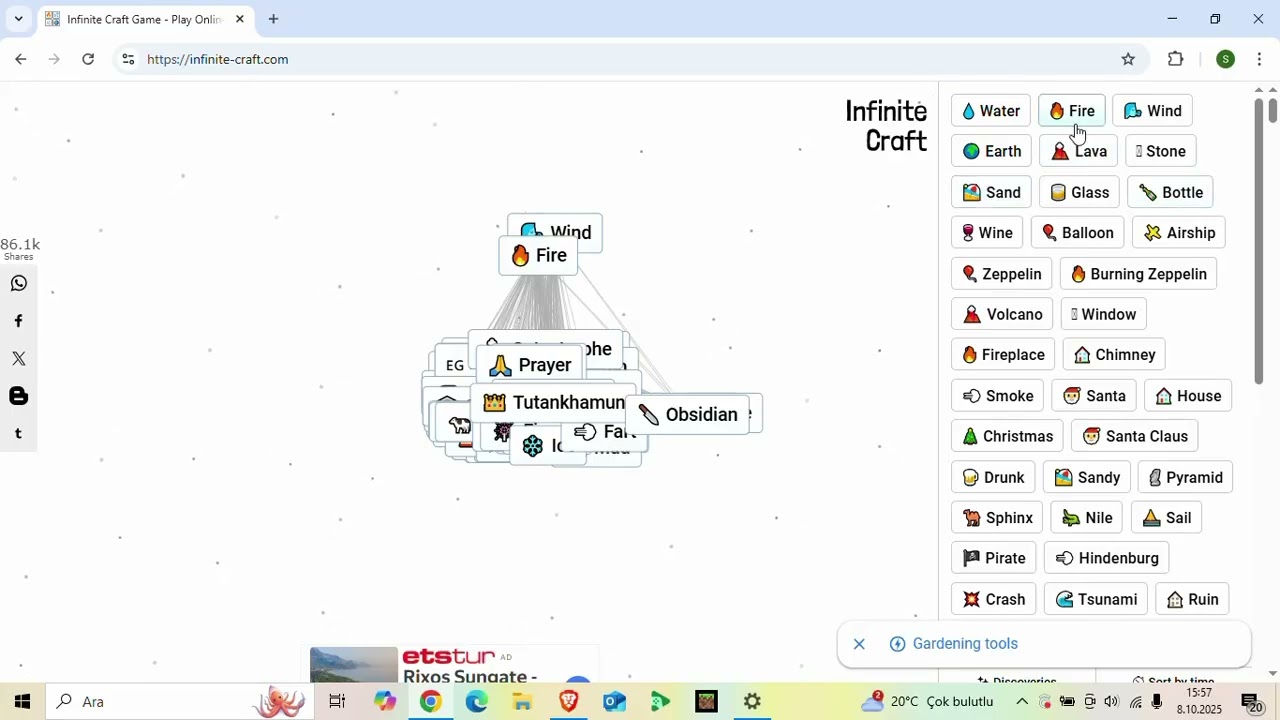Click the Earth element chip
The height and width of the screenshot is (720, 1280).
click(991, 152)
